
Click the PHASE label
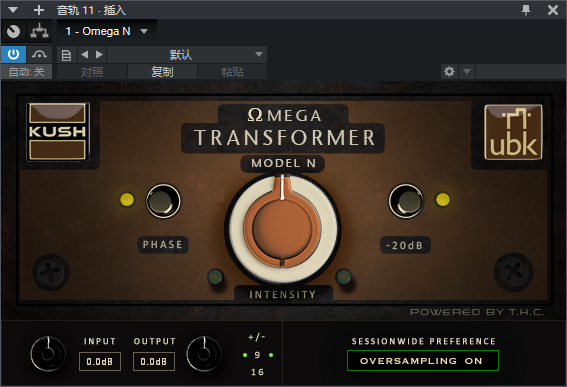163,245
